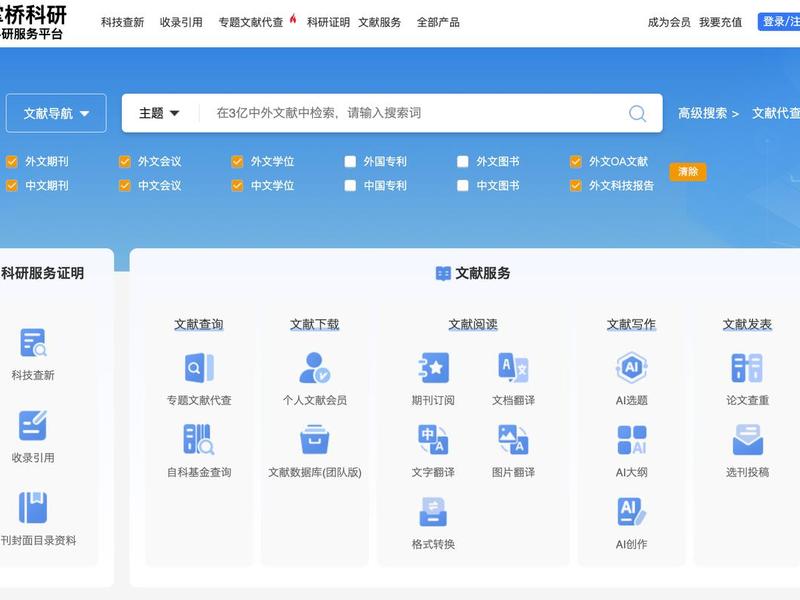This screenshot has height=600, width=800.
Task: Click the 成为会员 link
Action: pos(669,22)
